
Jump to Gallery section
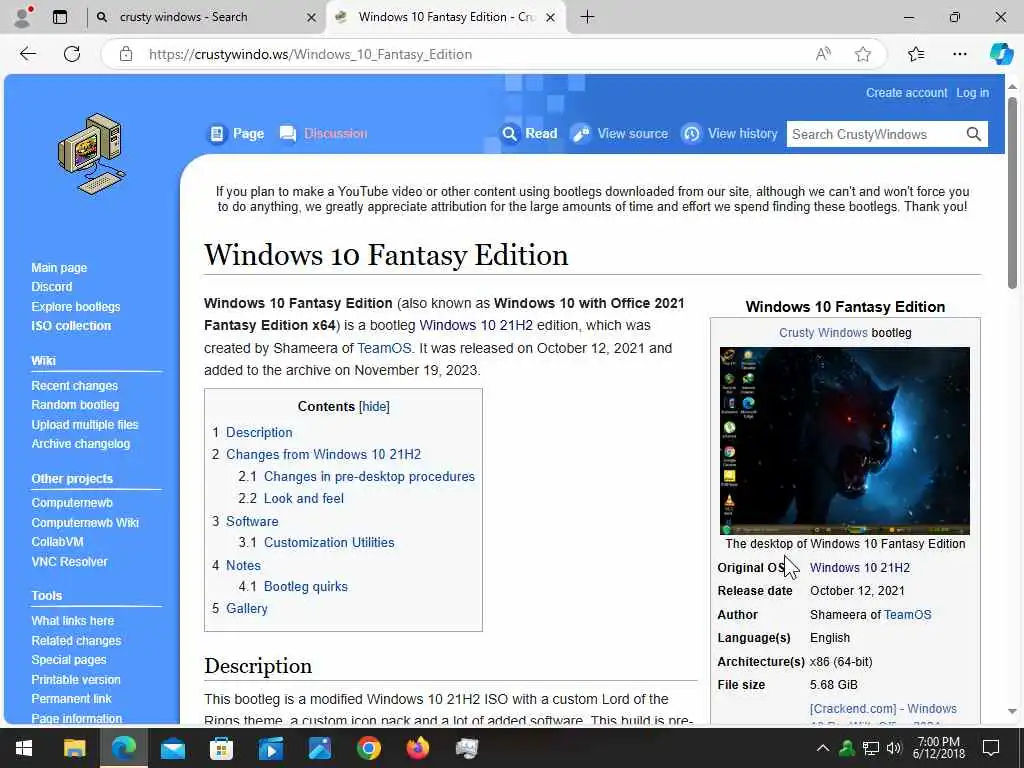point(247,609)
